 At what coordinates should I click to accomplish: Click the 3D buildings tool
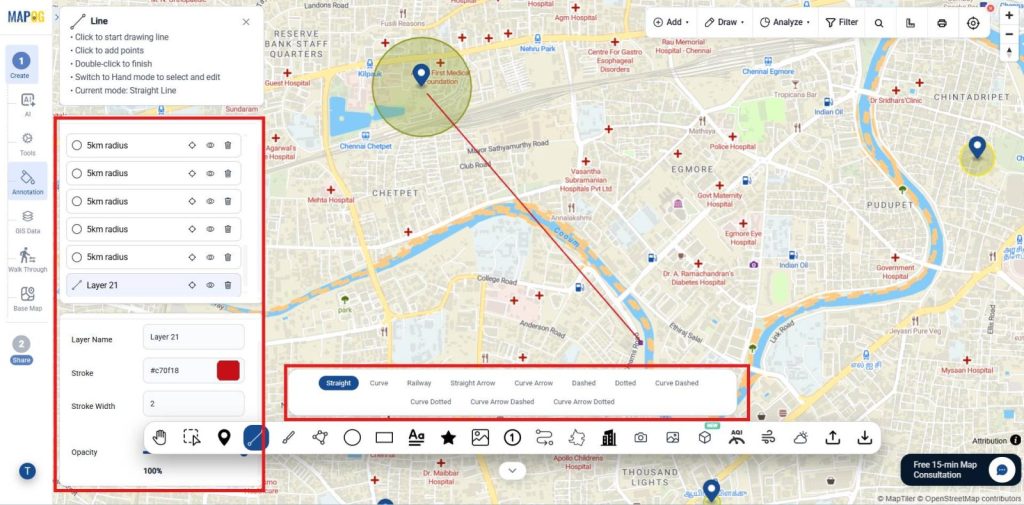tap(609, 438)
